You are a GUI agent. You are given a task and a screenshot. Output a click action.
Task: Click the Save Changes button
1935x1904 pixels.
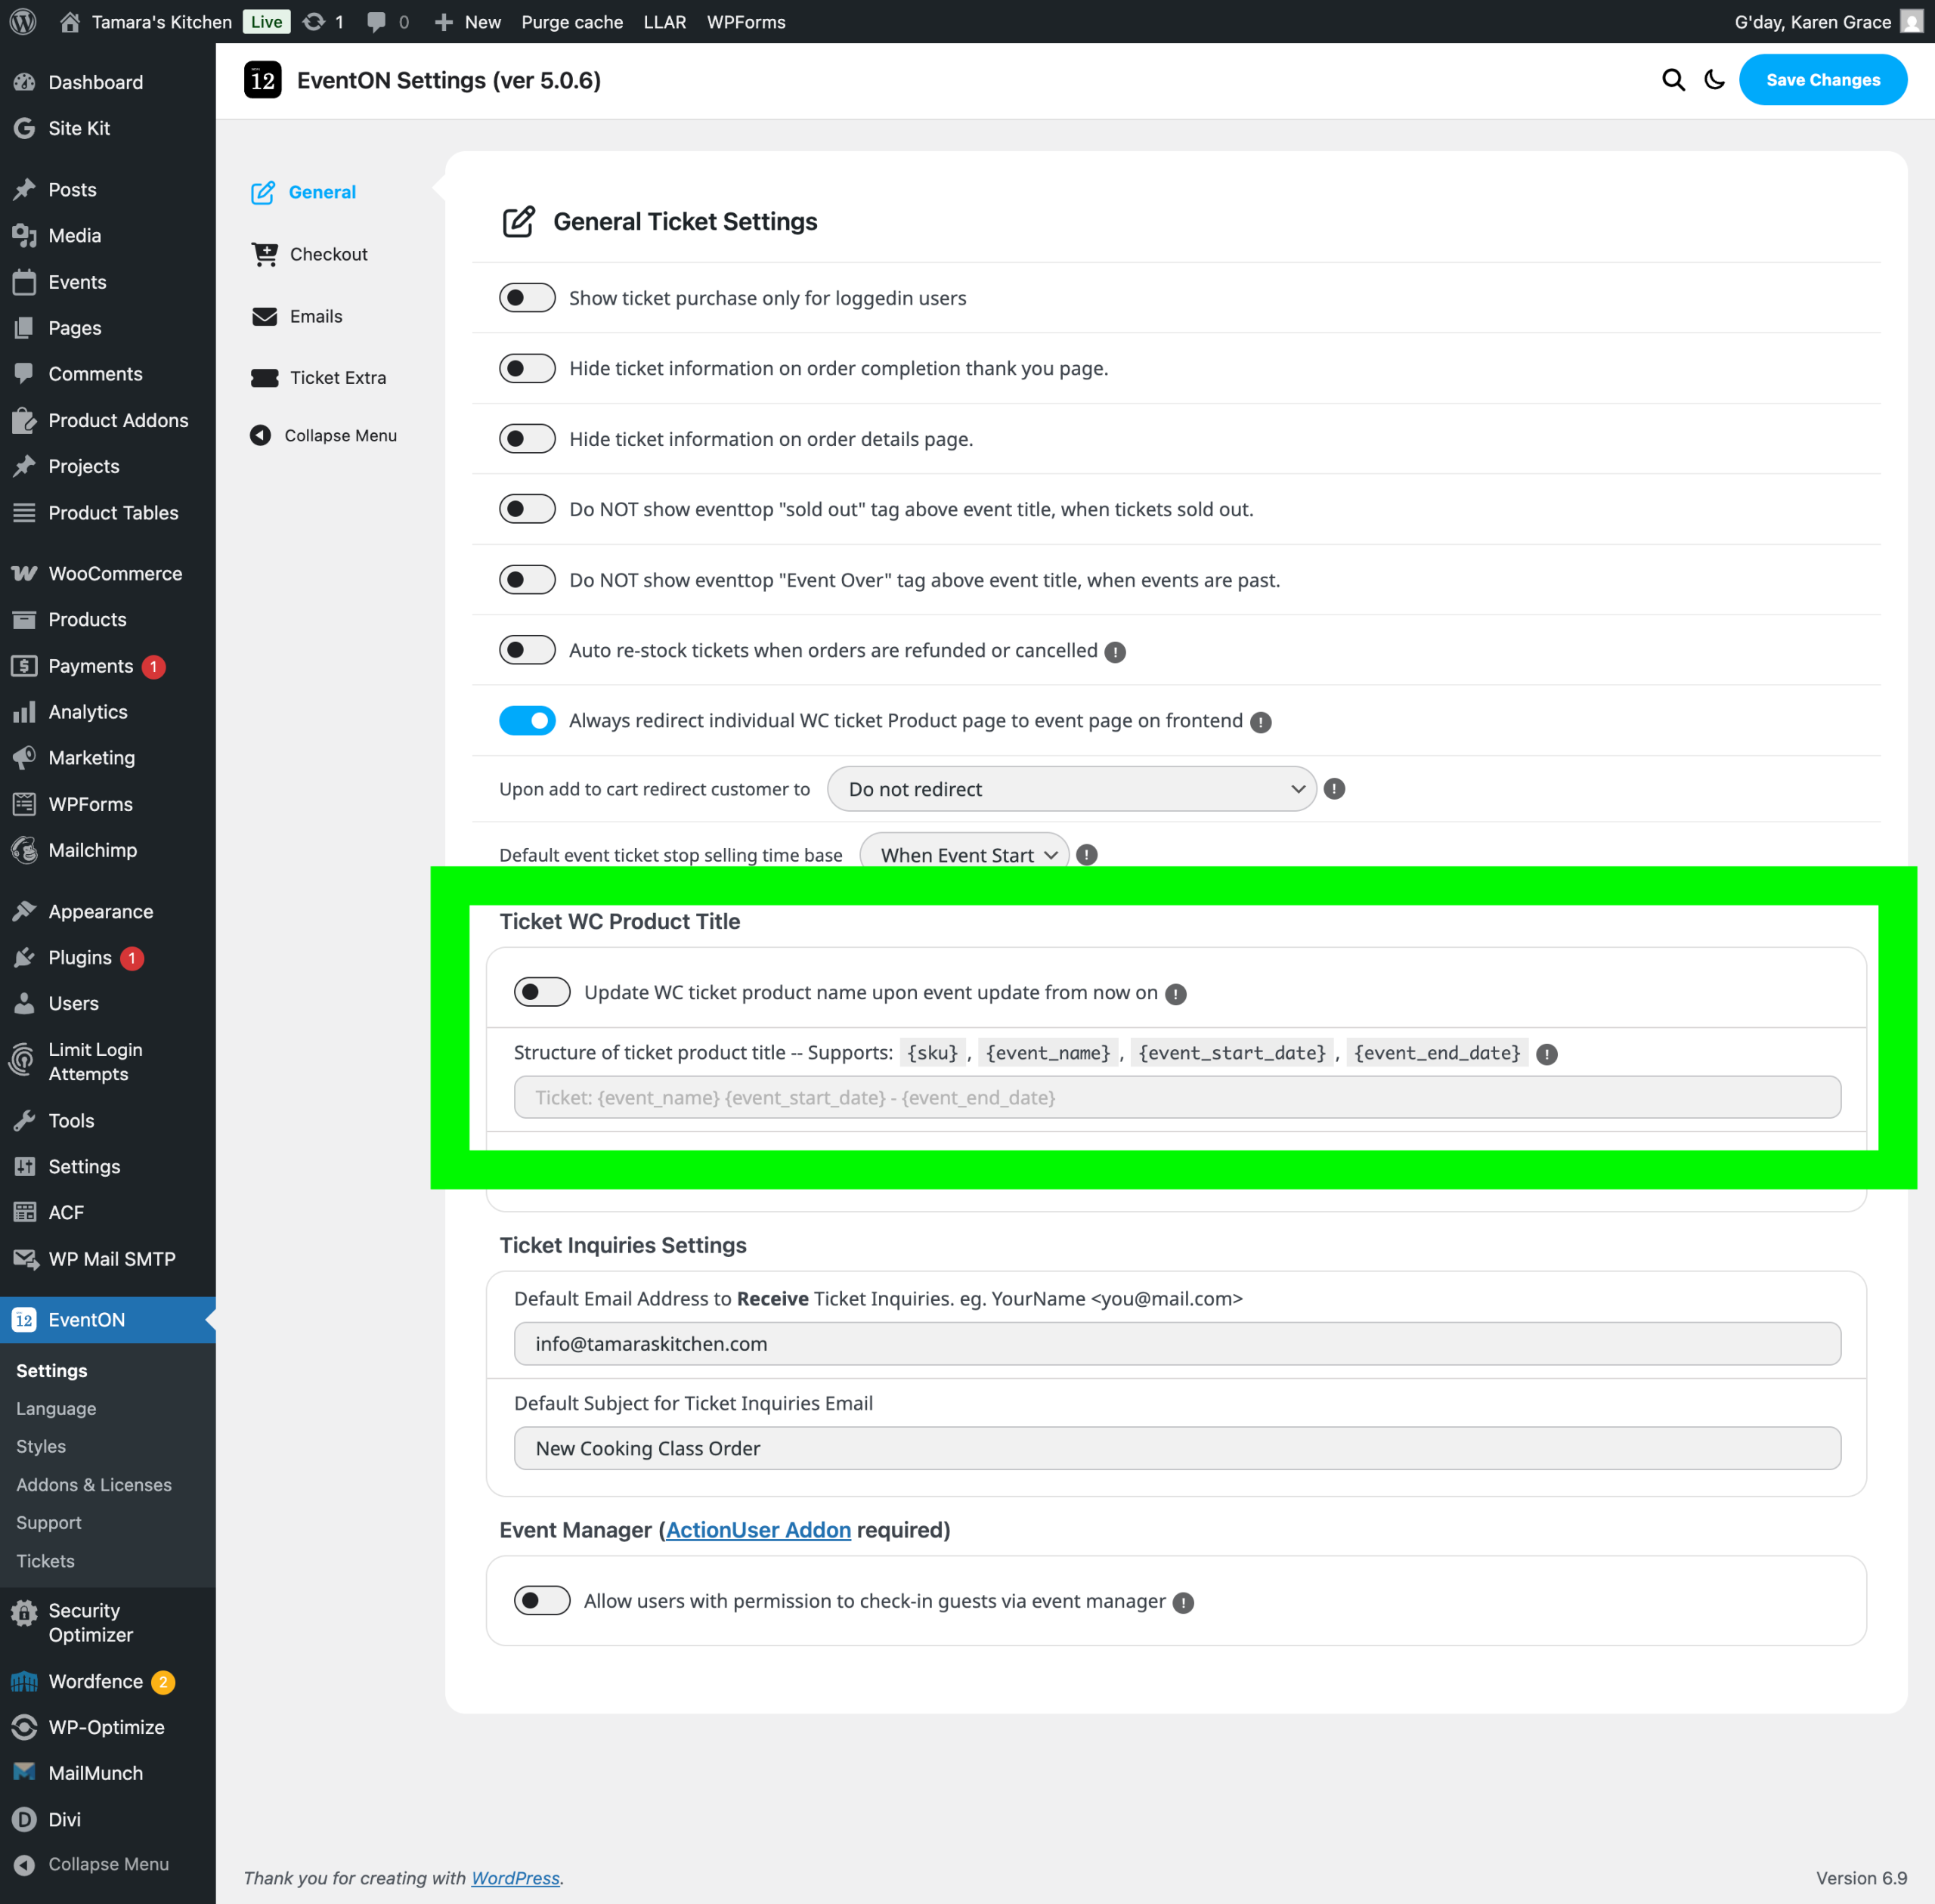click(1822, 80)
